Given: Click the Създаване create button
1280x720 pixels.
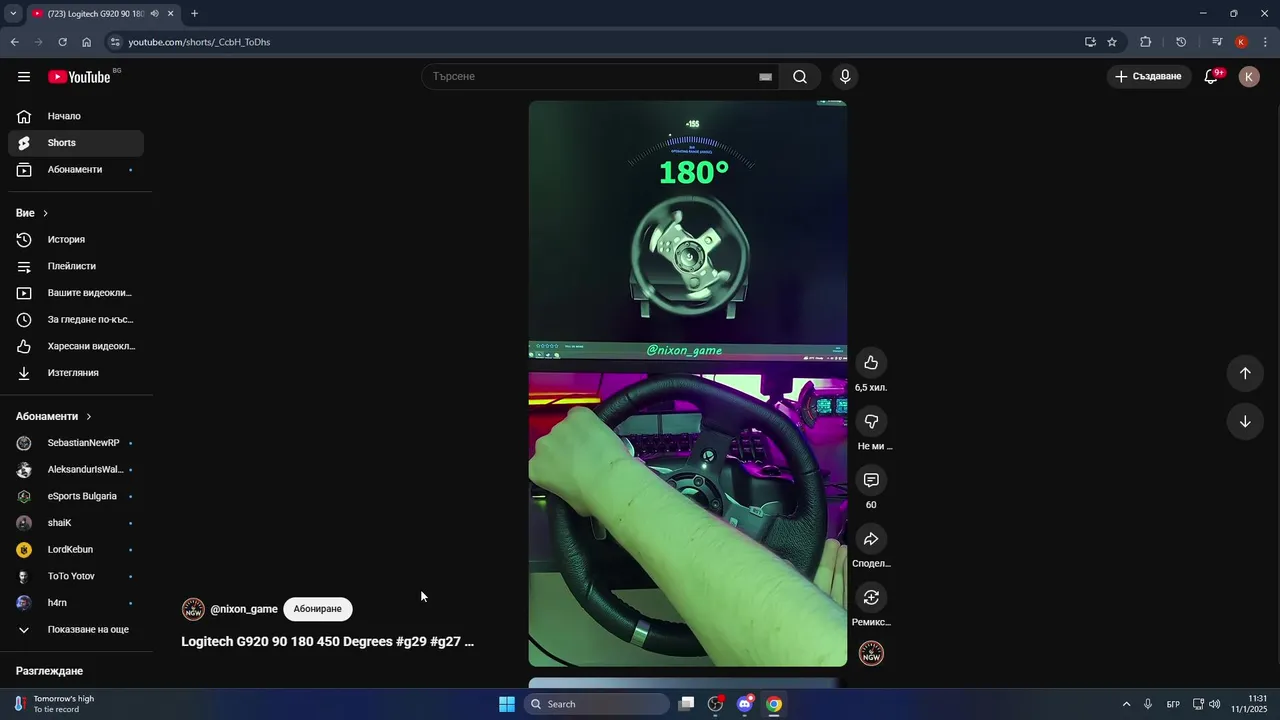Looking at the screenshot, I should point(1149,77).
